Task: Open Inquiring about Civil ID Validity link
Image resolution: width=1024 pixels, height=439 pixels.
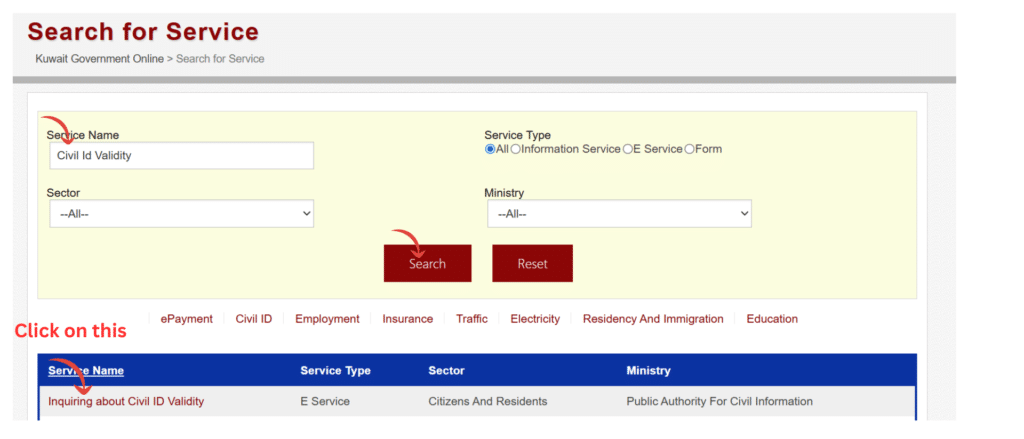Action: tap(126, 401)
